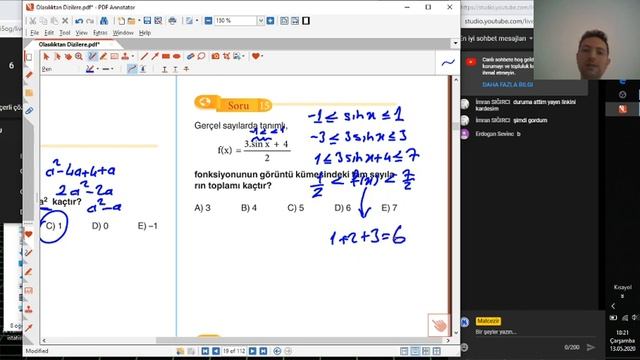Click the send message arrow in chat

[590, 347]
